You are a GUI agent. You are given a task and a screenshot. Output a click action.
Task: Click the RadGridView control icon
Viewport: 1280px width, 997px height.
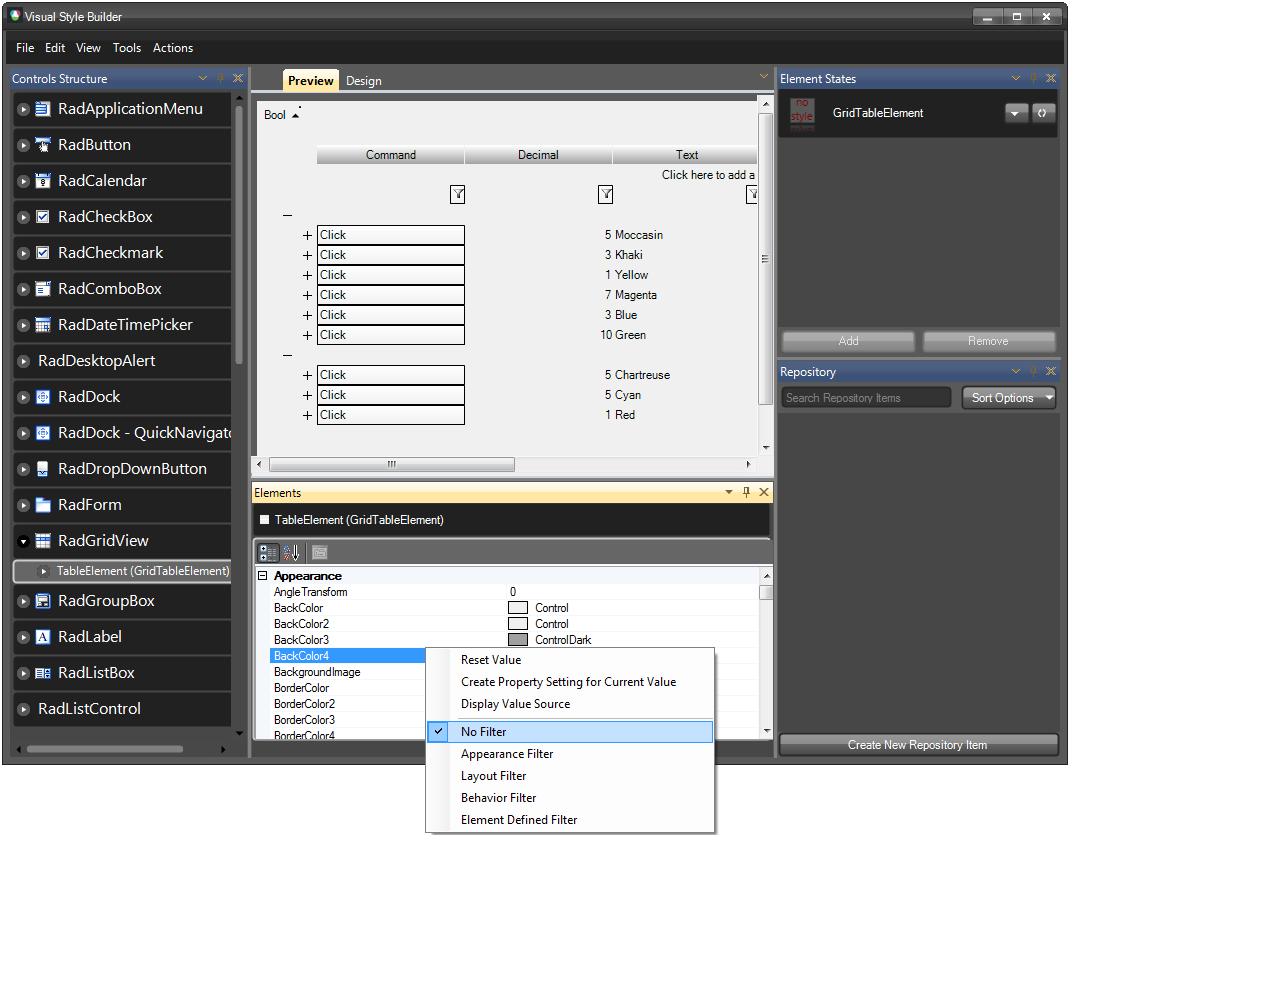(43, 541)
